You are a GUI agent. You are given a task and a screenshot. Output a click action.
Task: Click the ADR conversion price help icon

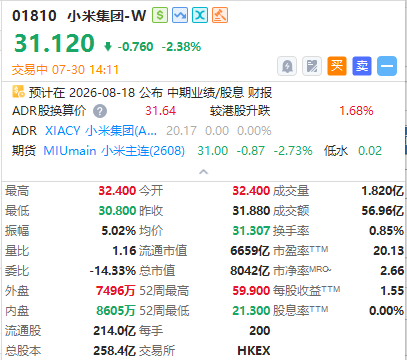(x=100, y=111)
